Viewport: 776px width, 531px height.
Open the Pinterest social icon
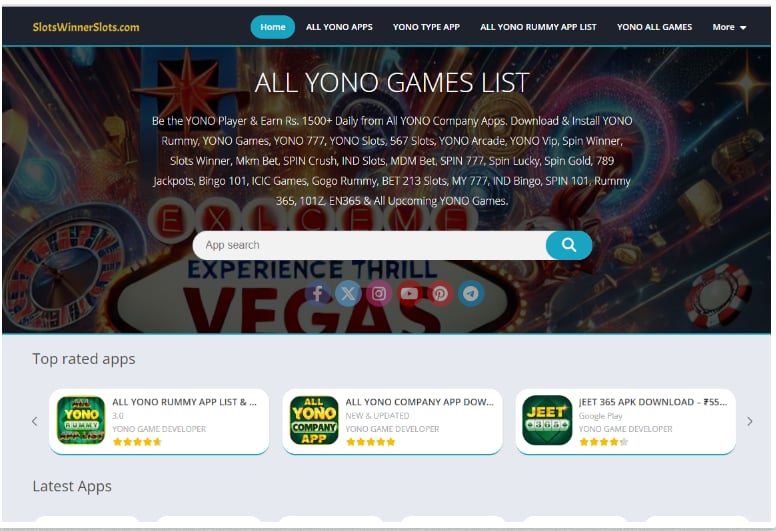tap(440, 293)
